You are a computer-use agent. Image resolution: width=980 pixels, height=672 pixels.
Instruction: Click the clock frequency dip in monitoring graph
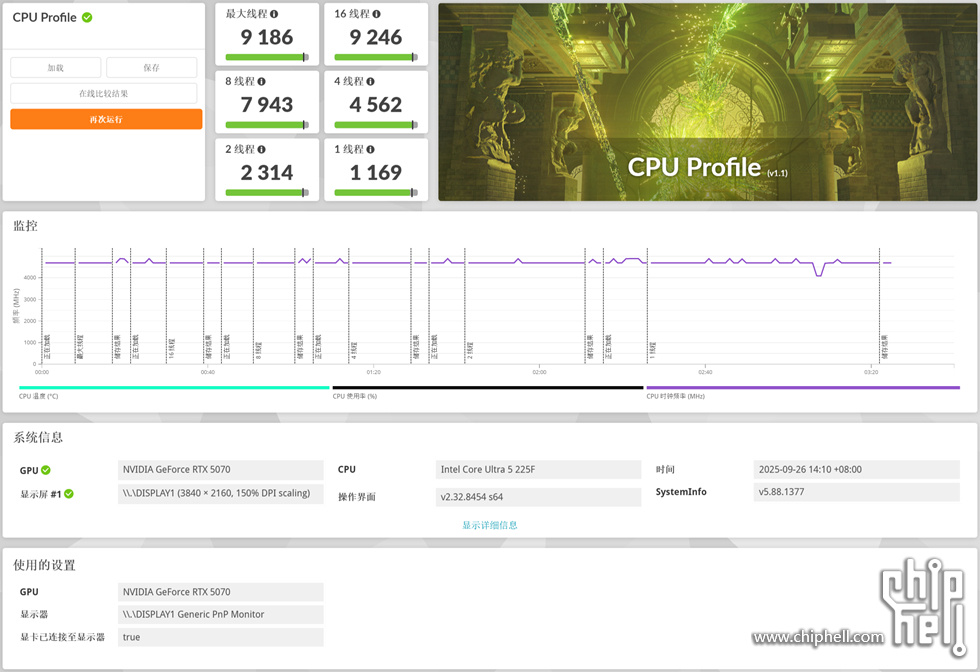(x=819, y=271)
